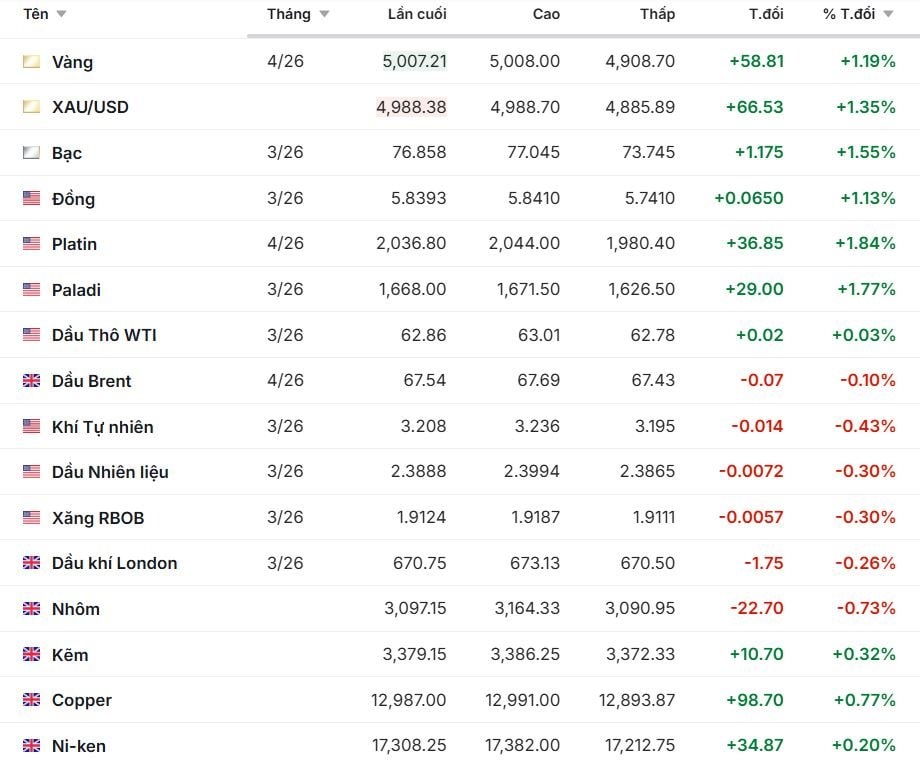Click the US flag beside Đồng
The image size is (920, 765).
coord(32,198)
